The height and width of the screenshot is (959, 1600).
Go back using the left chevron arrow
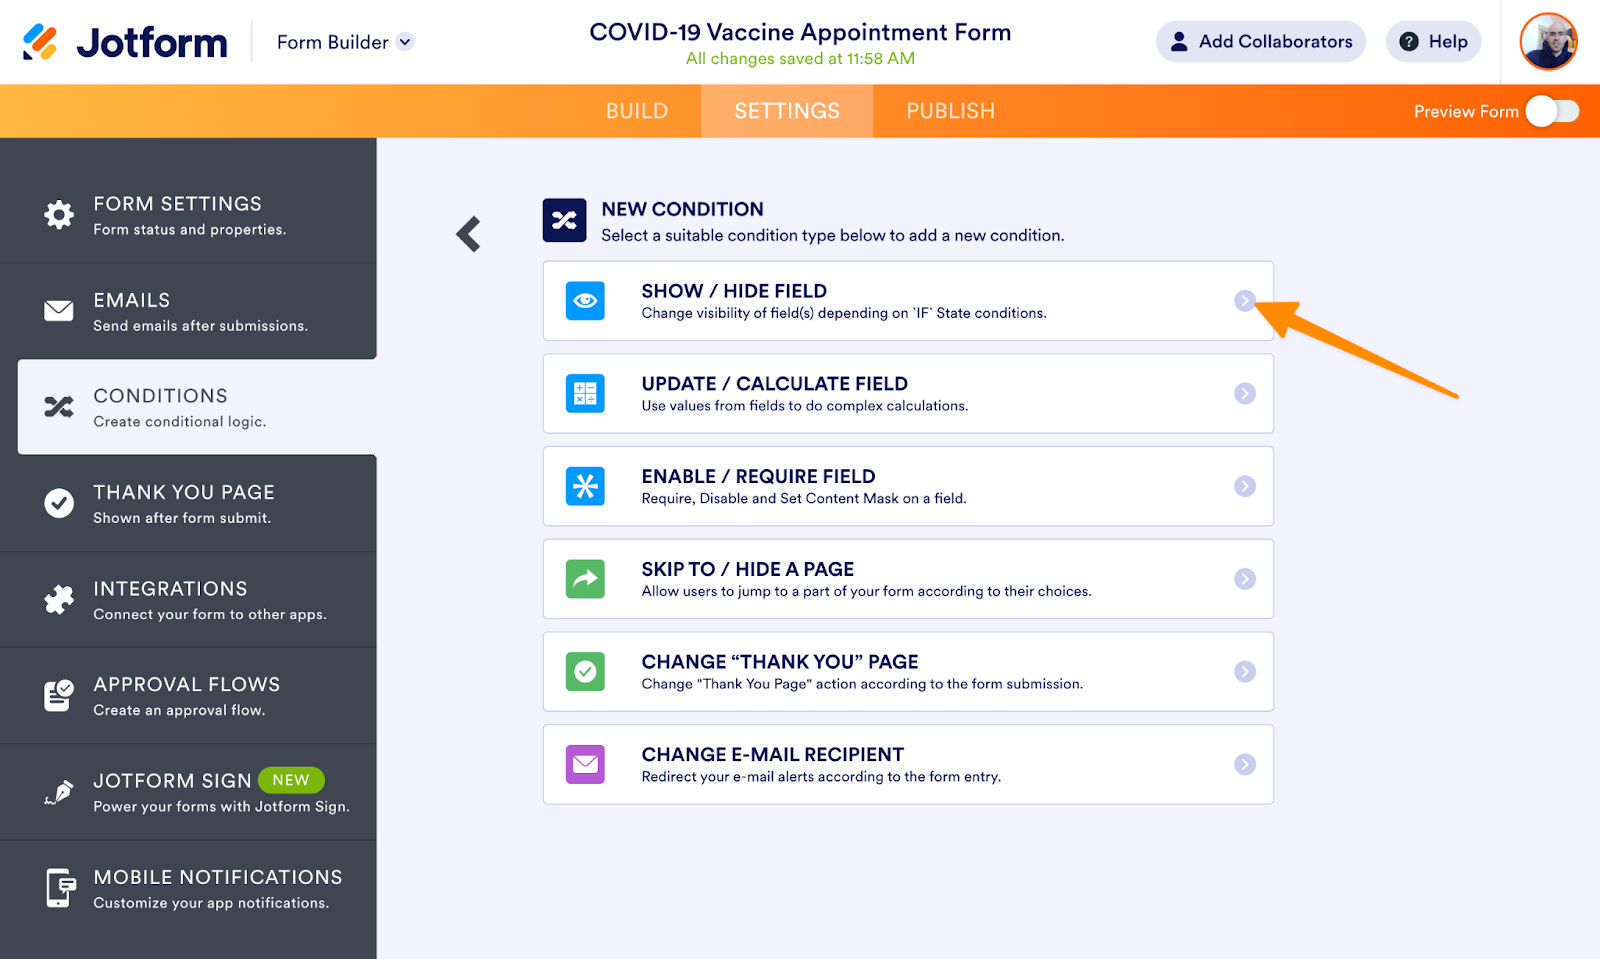point(469,234)
